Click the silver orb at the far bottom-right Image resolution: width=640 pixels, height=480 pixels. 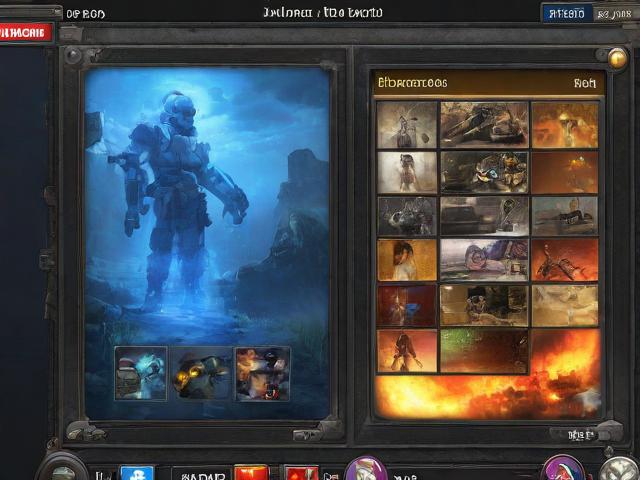tap(620, 469)
